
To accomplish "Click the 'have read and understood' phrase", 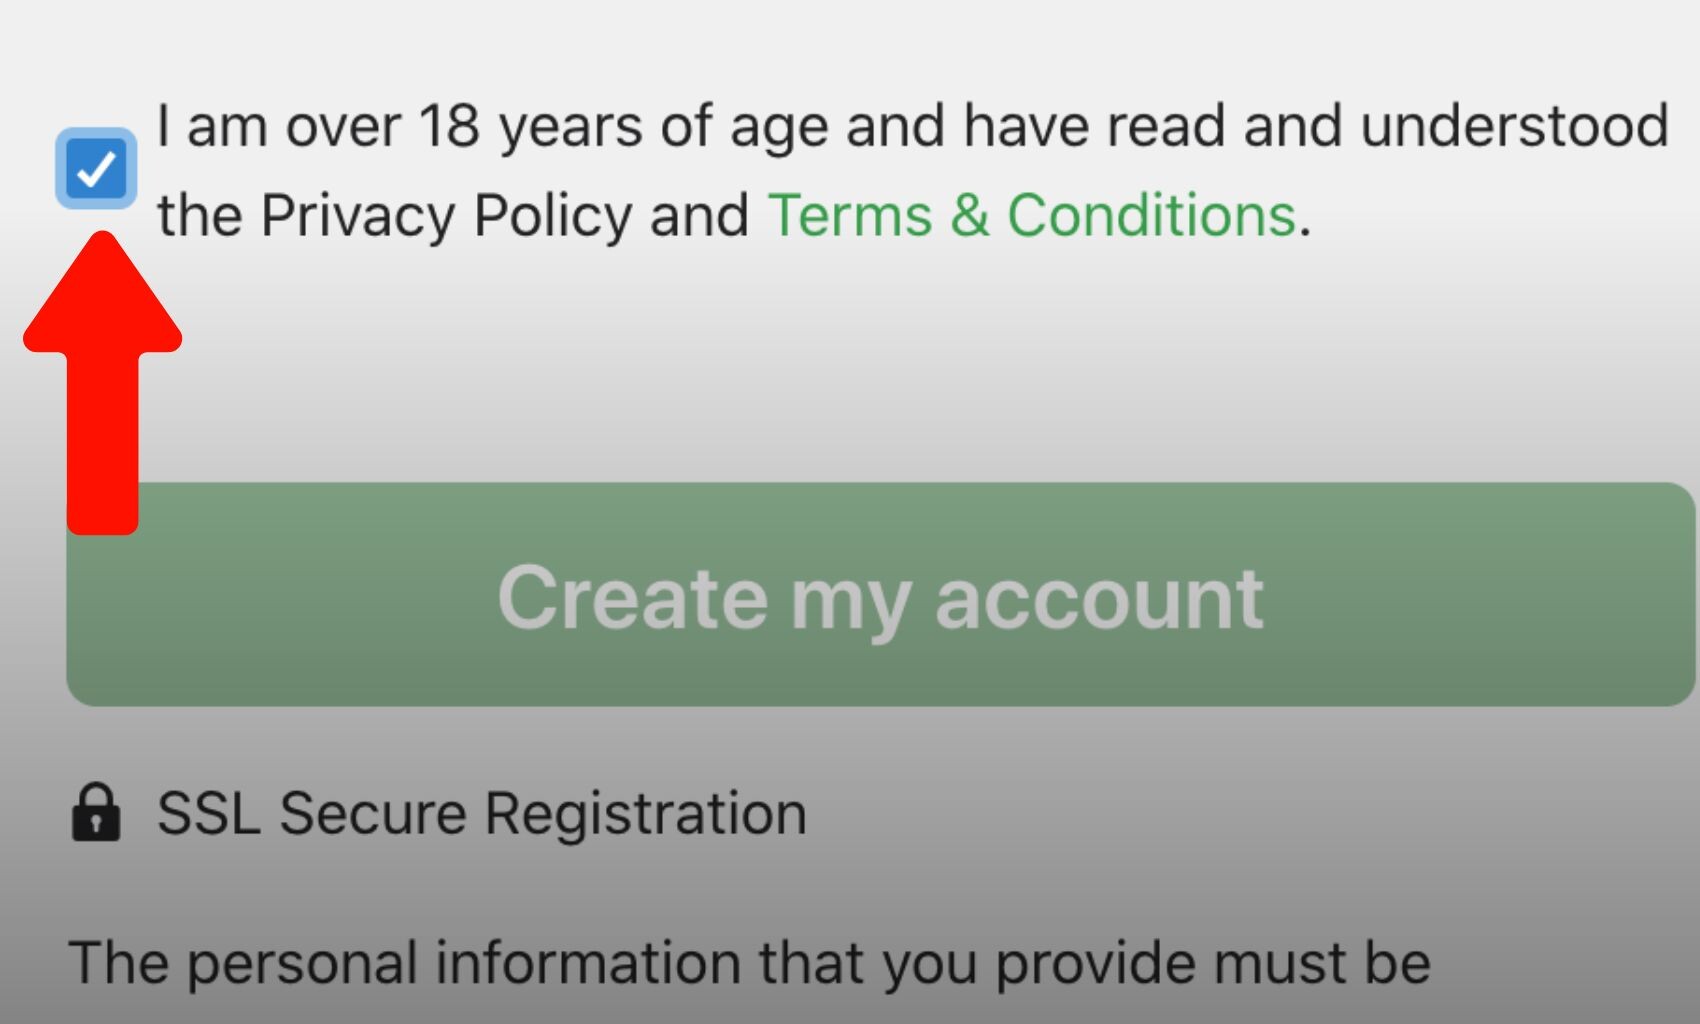I will [x=1316, y=126].
